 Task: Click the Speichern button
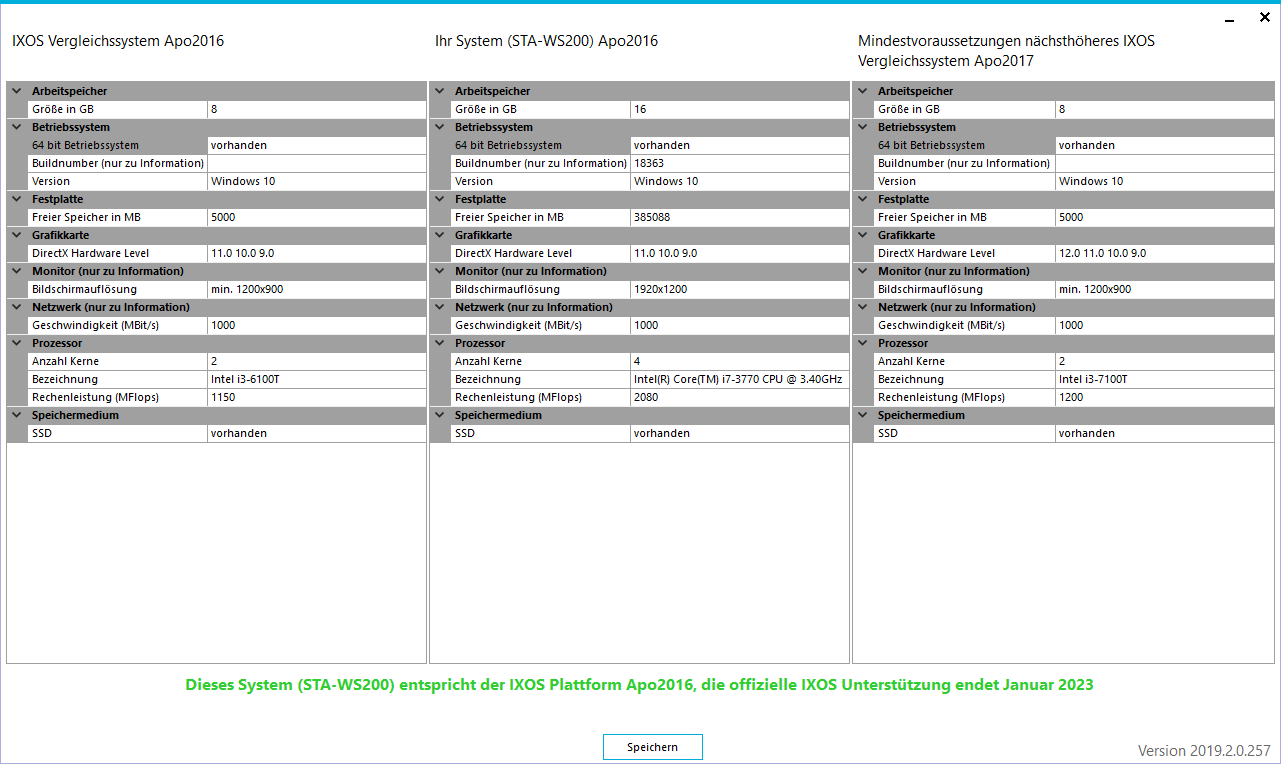pos(652,747)
